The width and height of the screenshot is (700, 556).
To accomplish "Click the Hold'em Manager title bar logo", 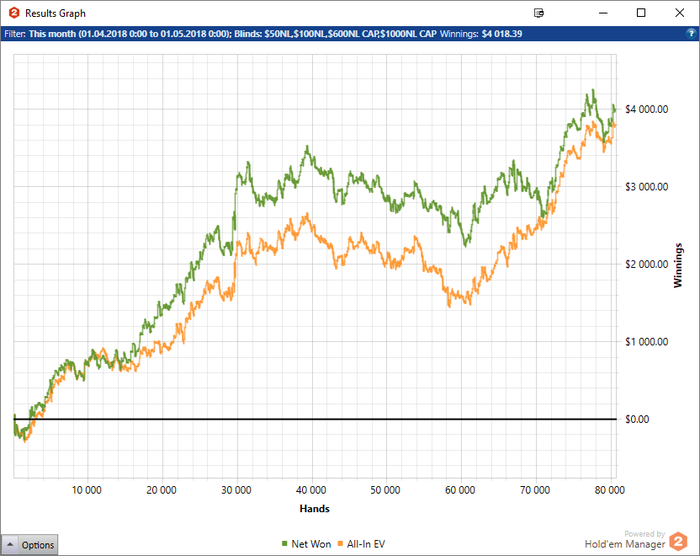I will (14, 13).
